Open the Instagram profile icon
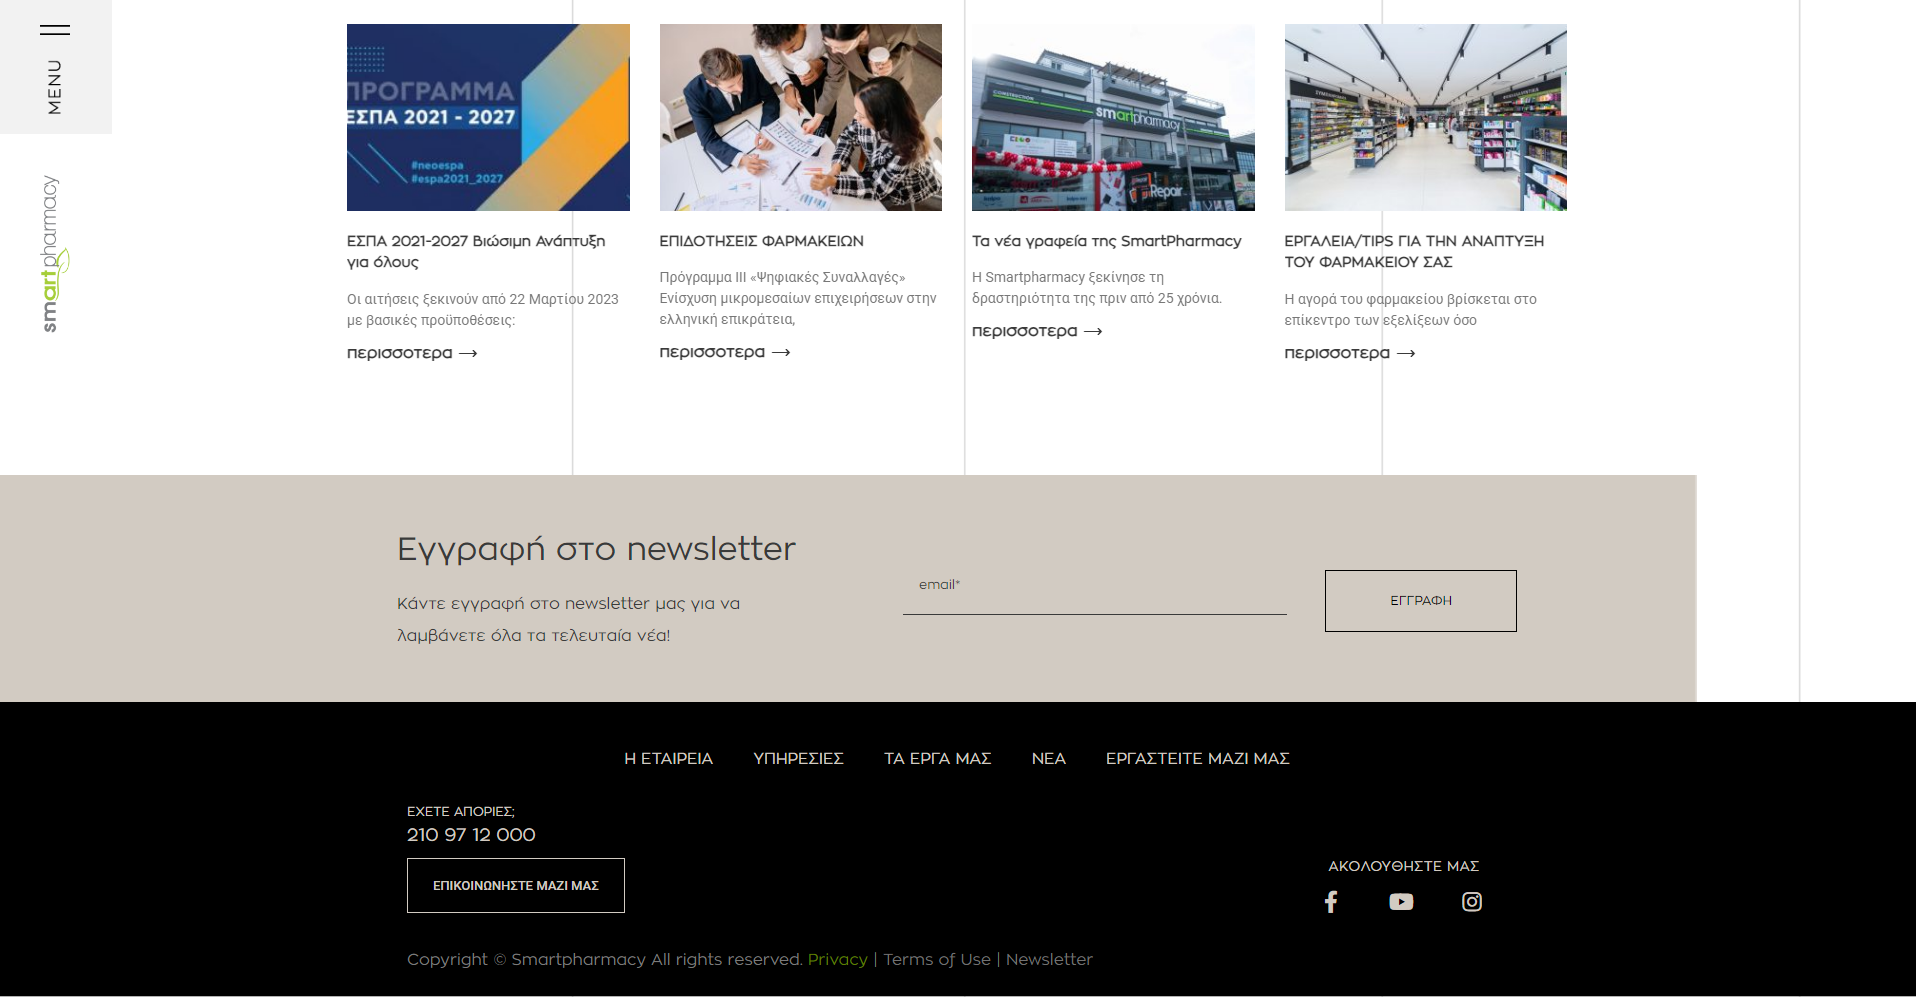1916x997 pixels. tap(1472, 902)
